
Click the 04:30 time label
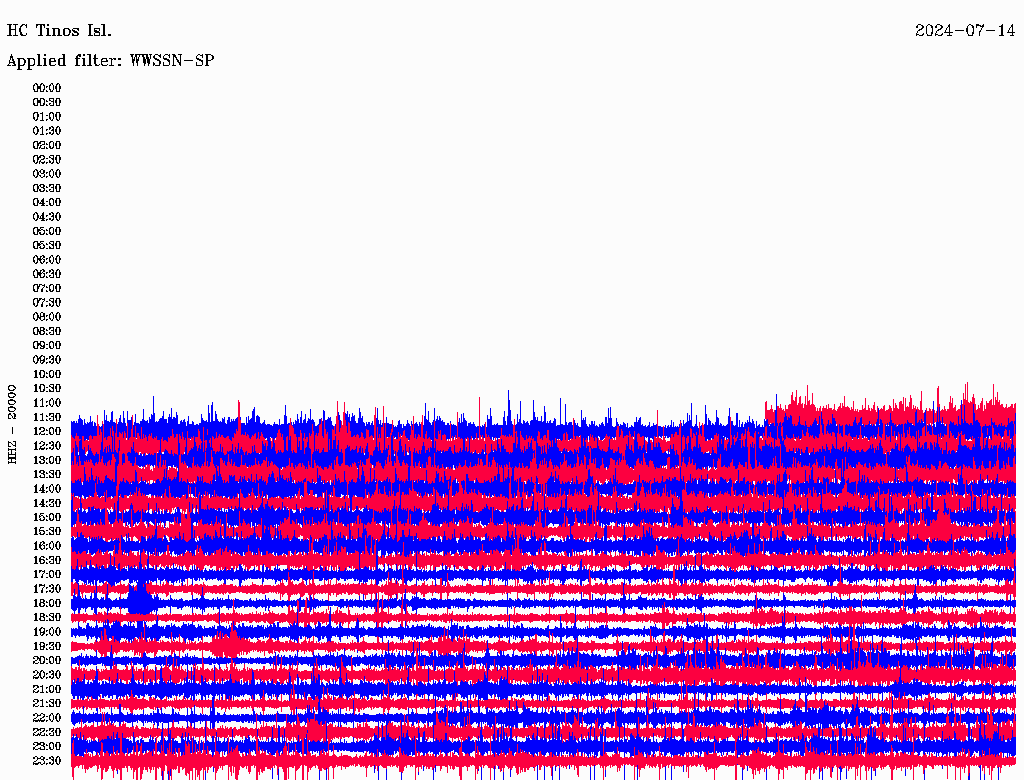(x=47, y=216)
